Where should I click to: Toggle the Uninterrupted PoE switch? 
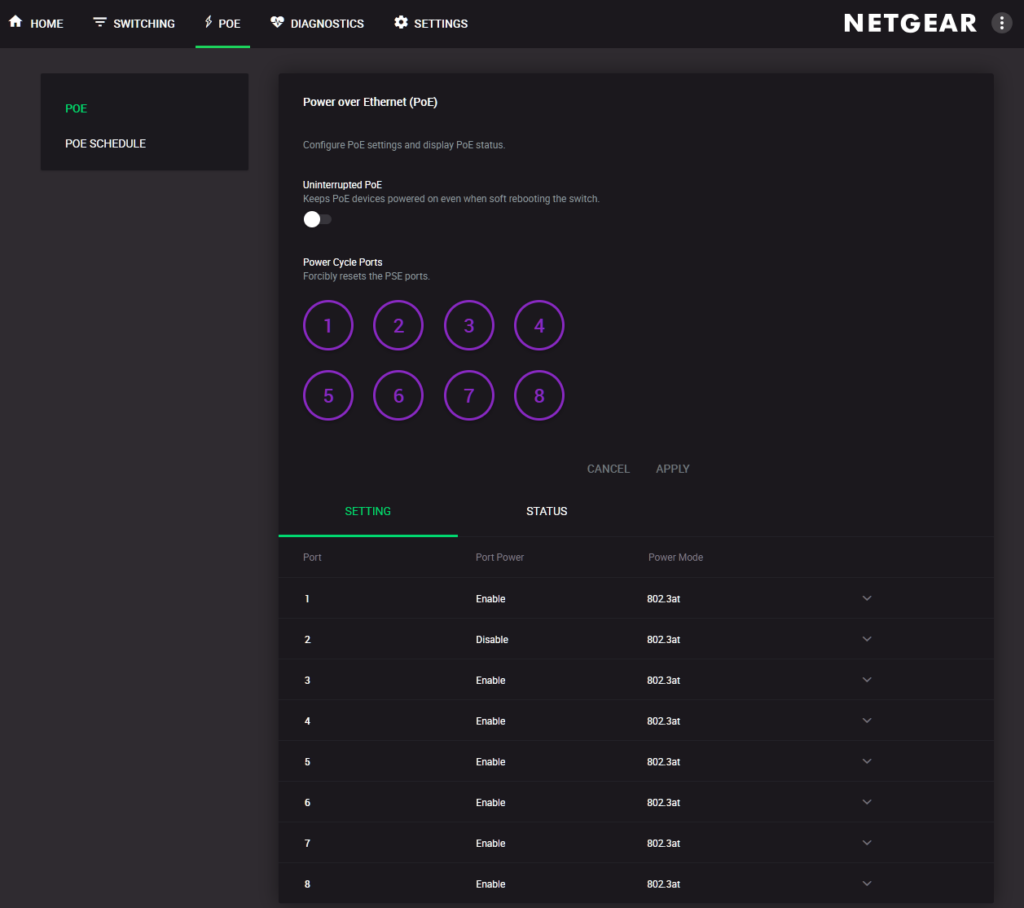pyautogui.click(x=317, y=219)
